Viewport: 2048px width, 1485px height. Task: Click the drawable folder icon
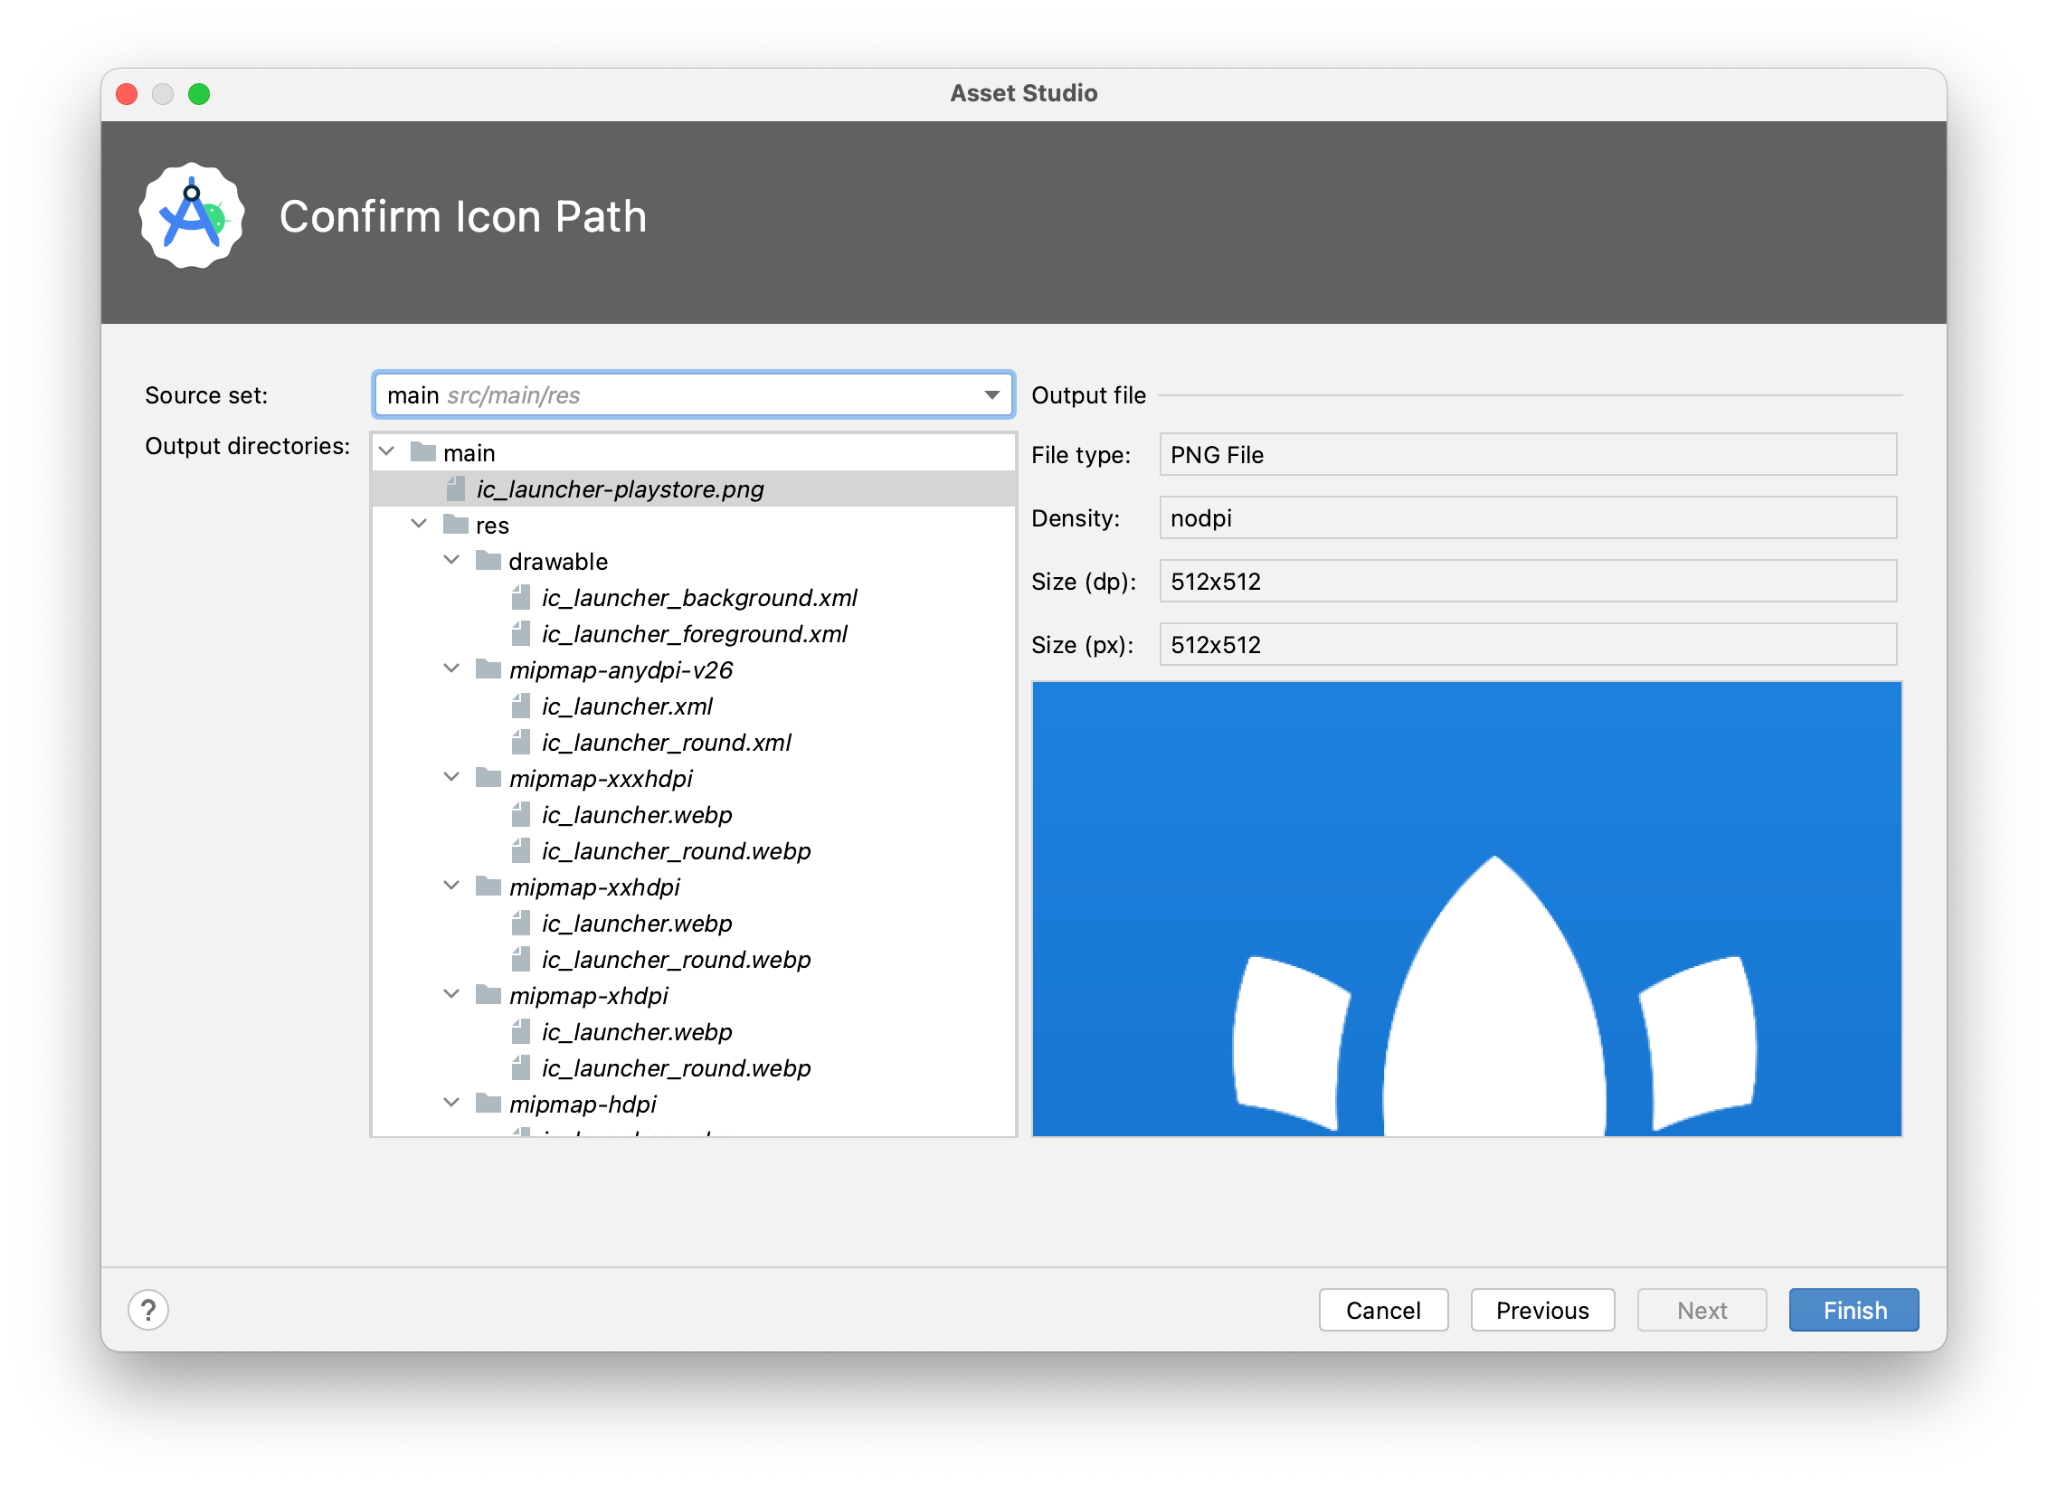click(488, 560)
